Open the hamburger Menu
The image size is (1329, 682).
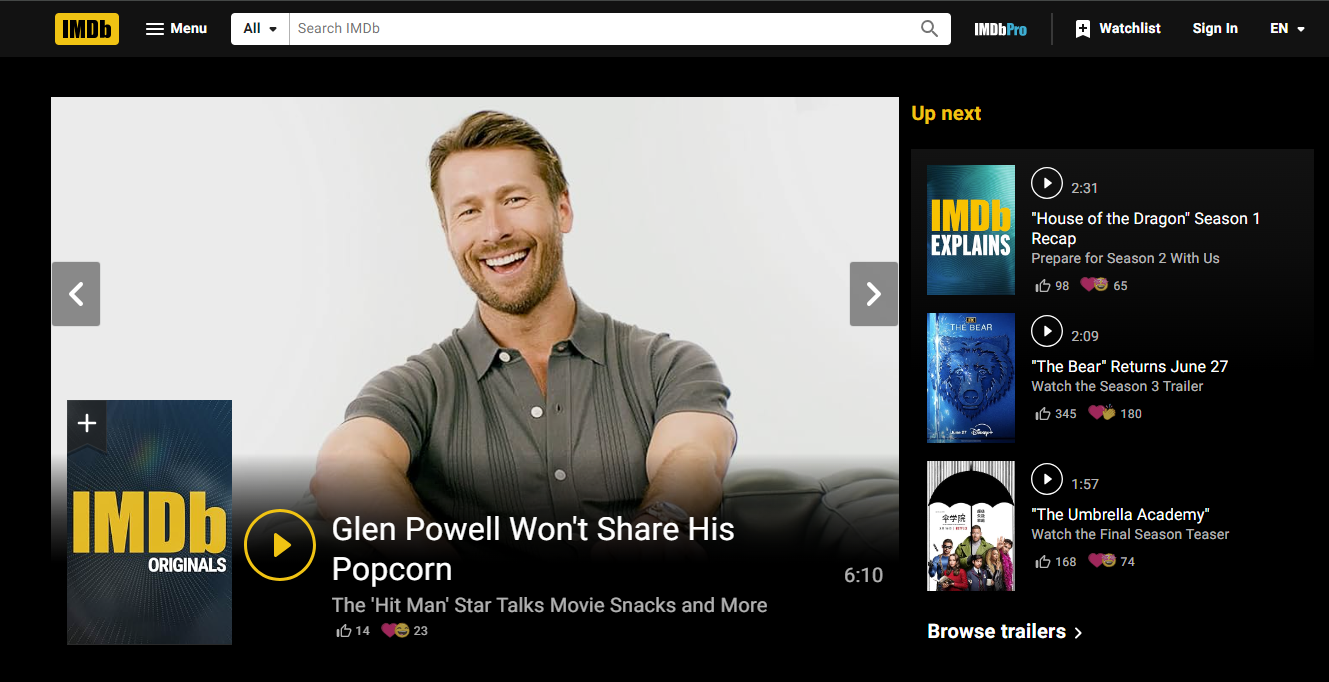176,28
